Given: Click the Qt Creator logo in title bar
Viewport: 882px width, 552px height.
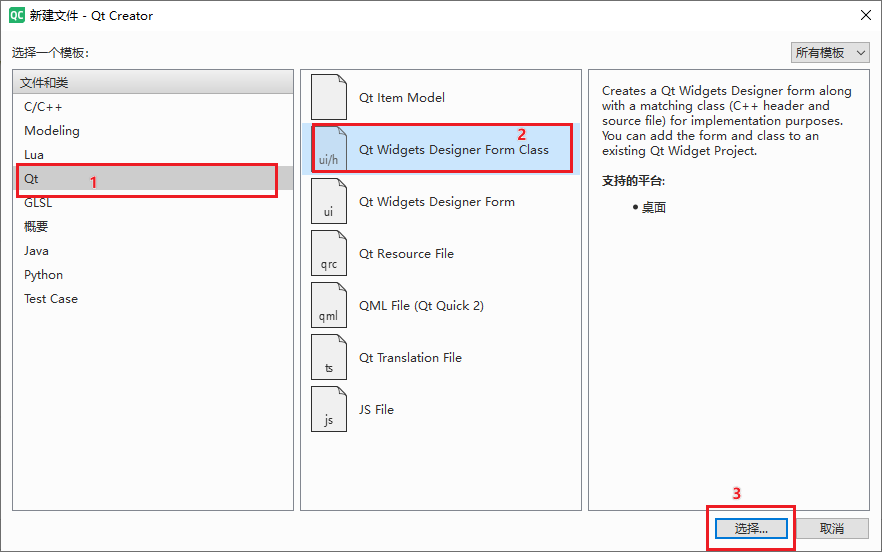Looking at the screenshot, I should (x=17, y=15).
